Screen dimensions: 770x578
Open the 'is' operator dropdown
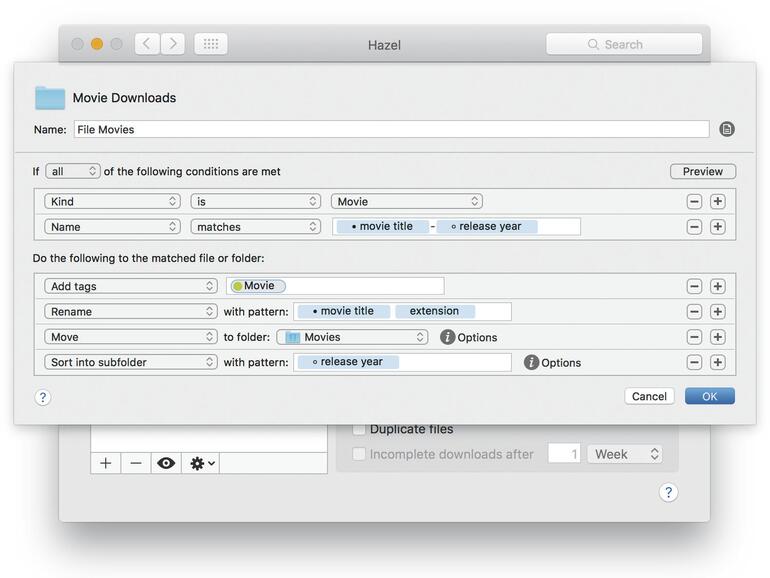tap(255, 201)
